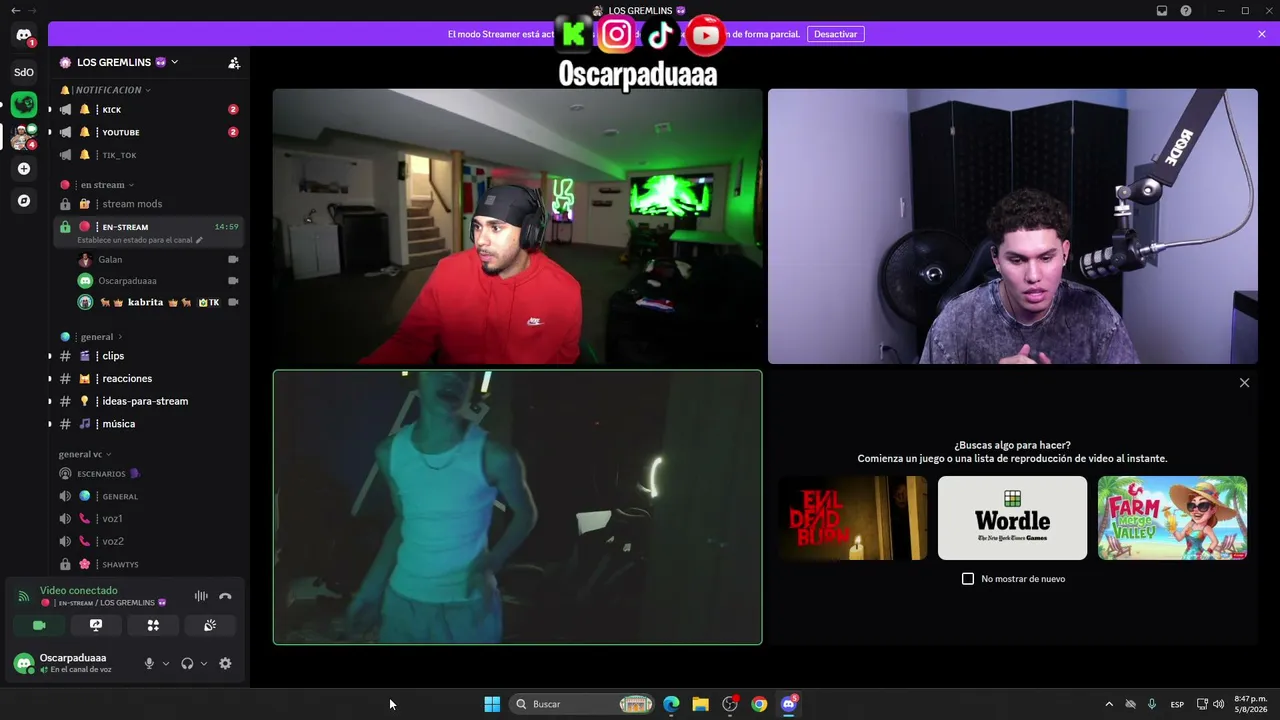The image size is (1280, 720).
Task: Open headphone output options arrow
Action: click(x=204, y=663)
